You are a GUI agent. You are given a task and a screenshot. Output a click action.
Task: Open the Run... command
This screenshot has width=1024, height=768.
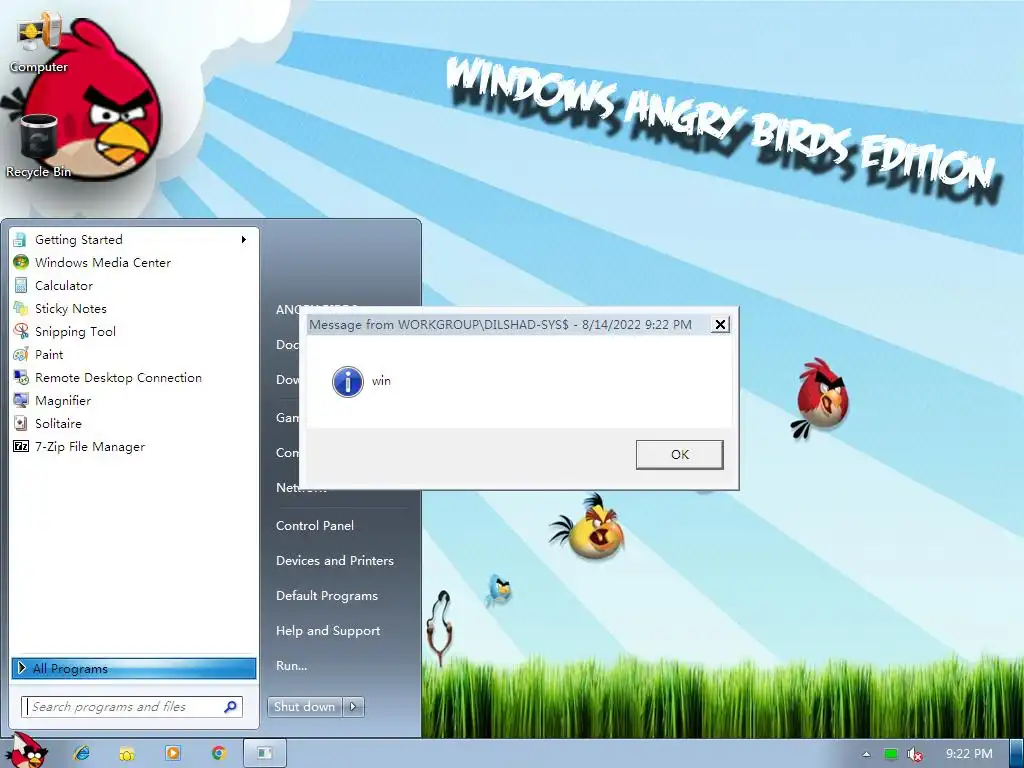[x=291, y=665]
